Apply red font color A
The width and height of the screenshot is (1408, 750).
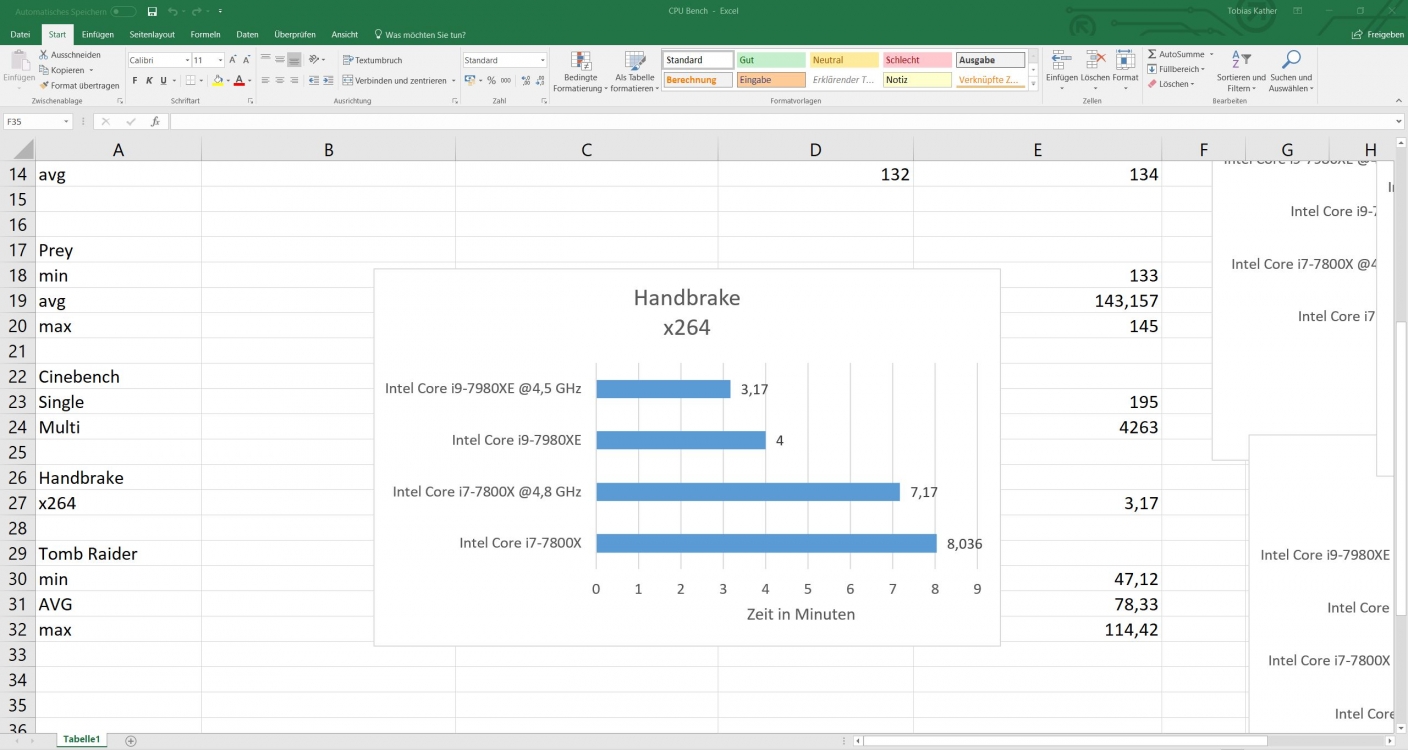238,80
